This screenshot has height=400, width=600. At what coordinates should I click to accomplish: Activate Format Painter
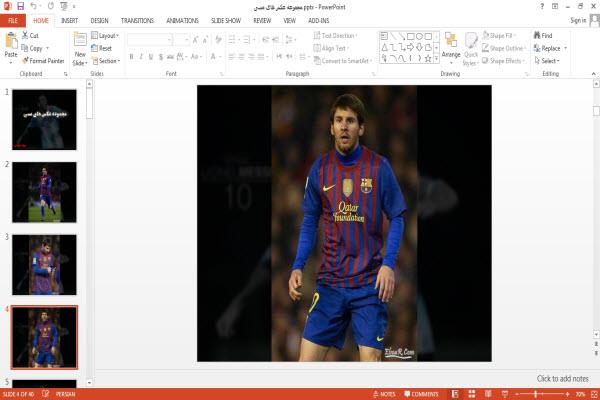tap(43, 61)
